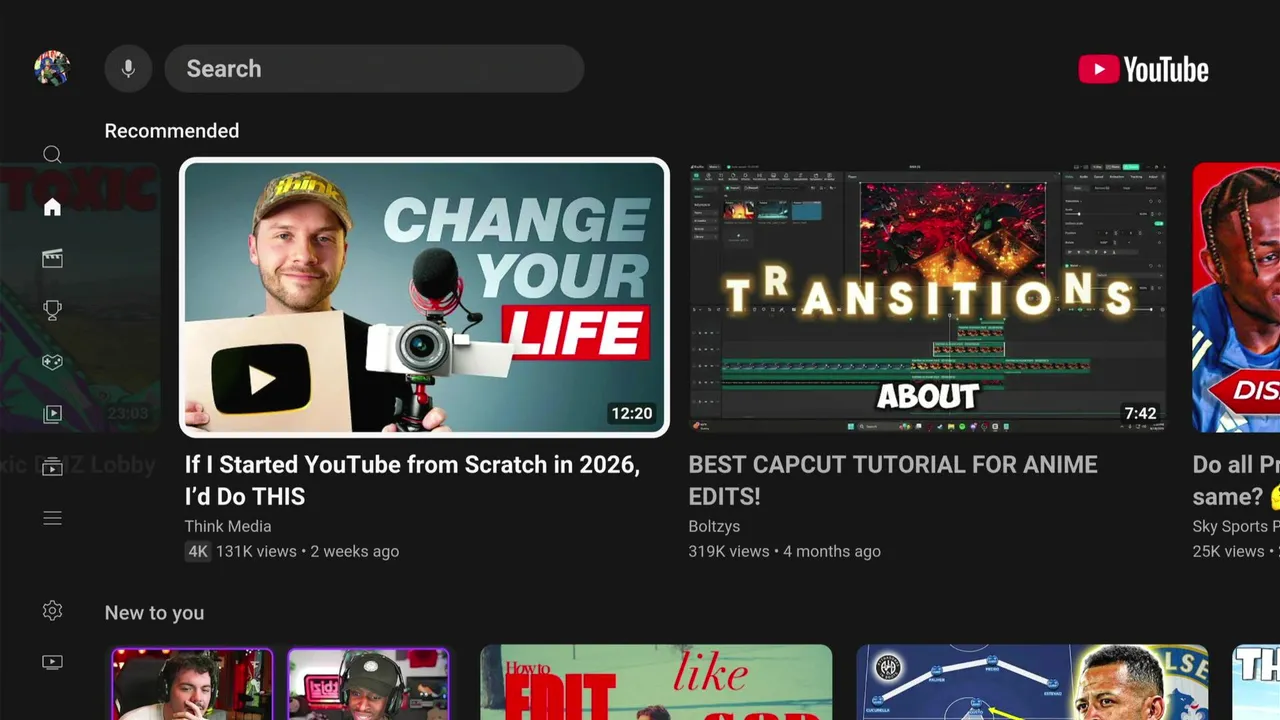The image size is (1280, 720).
Task: Click the 23:03 duration on faded thumbnail
Action: coord(127,413)
